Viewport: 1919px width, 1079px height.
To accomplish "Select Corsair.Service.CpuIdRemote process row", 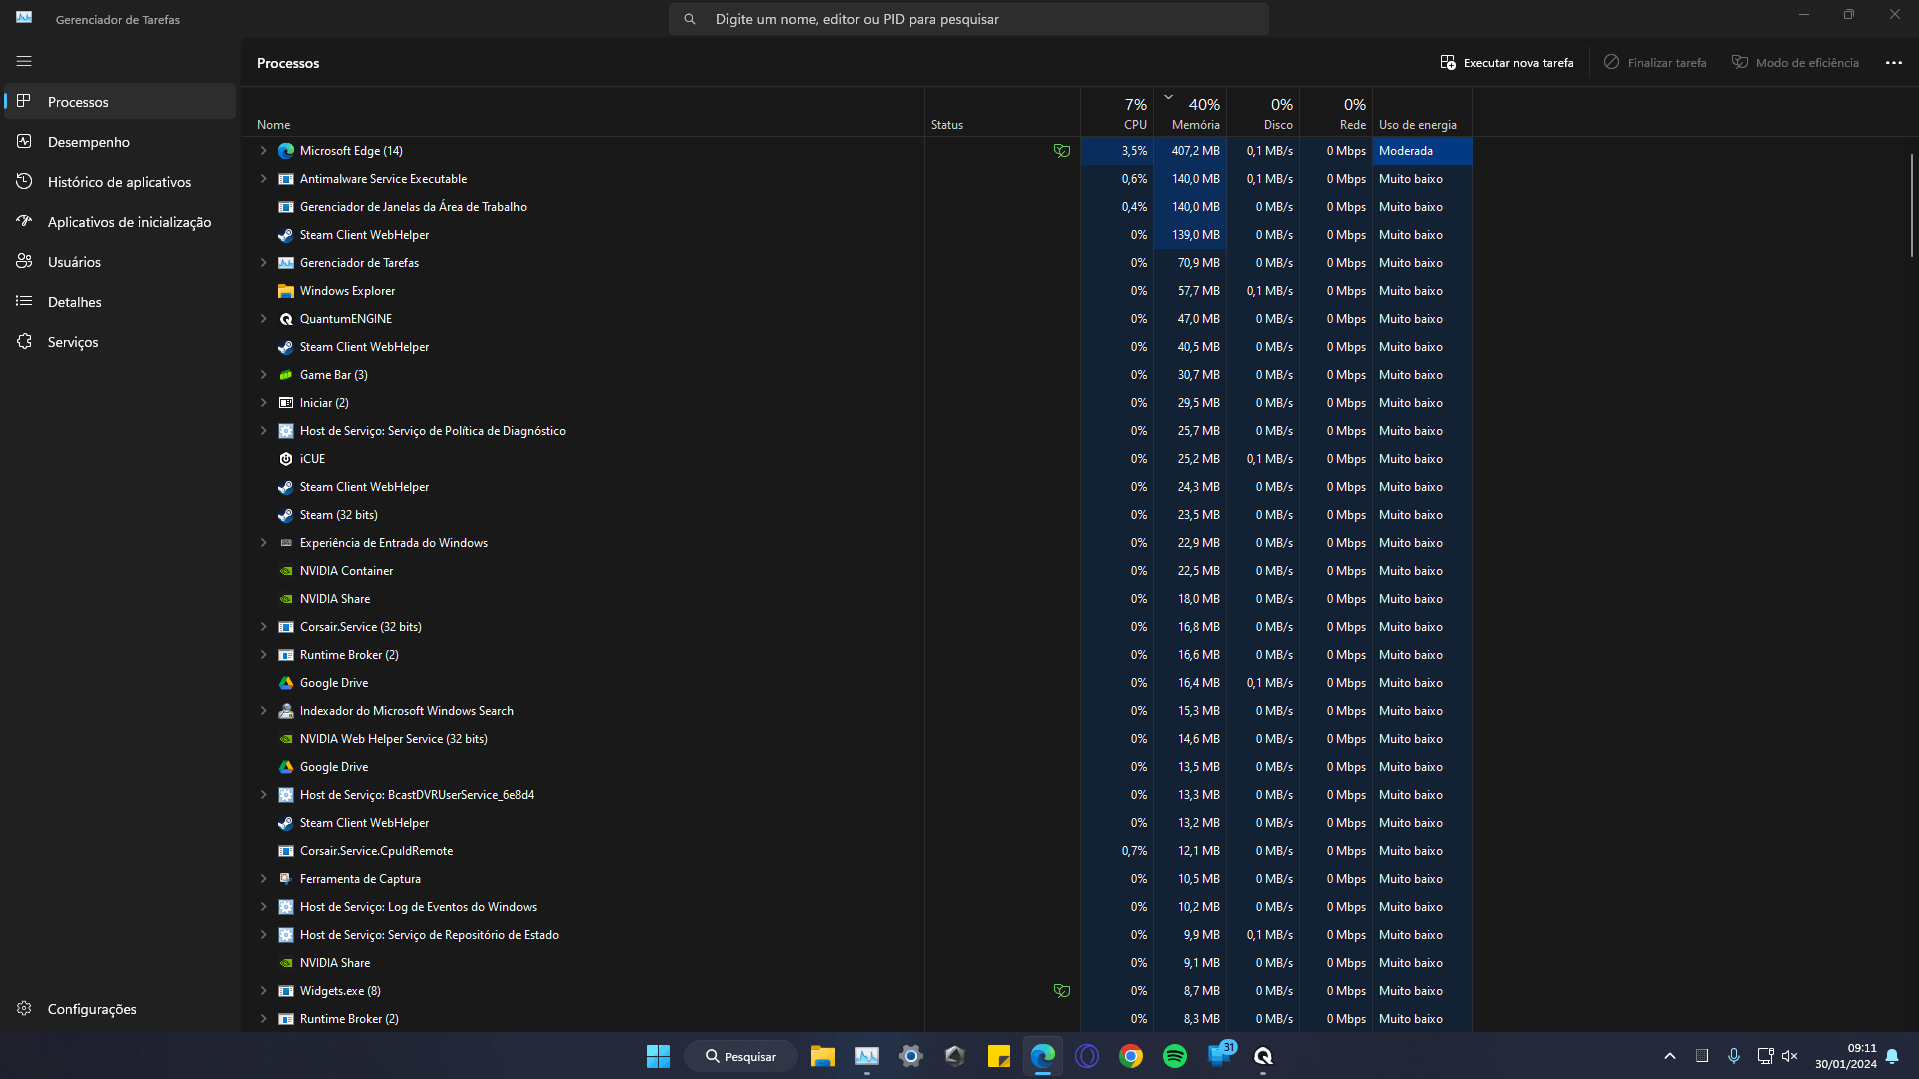I will 857,851.
